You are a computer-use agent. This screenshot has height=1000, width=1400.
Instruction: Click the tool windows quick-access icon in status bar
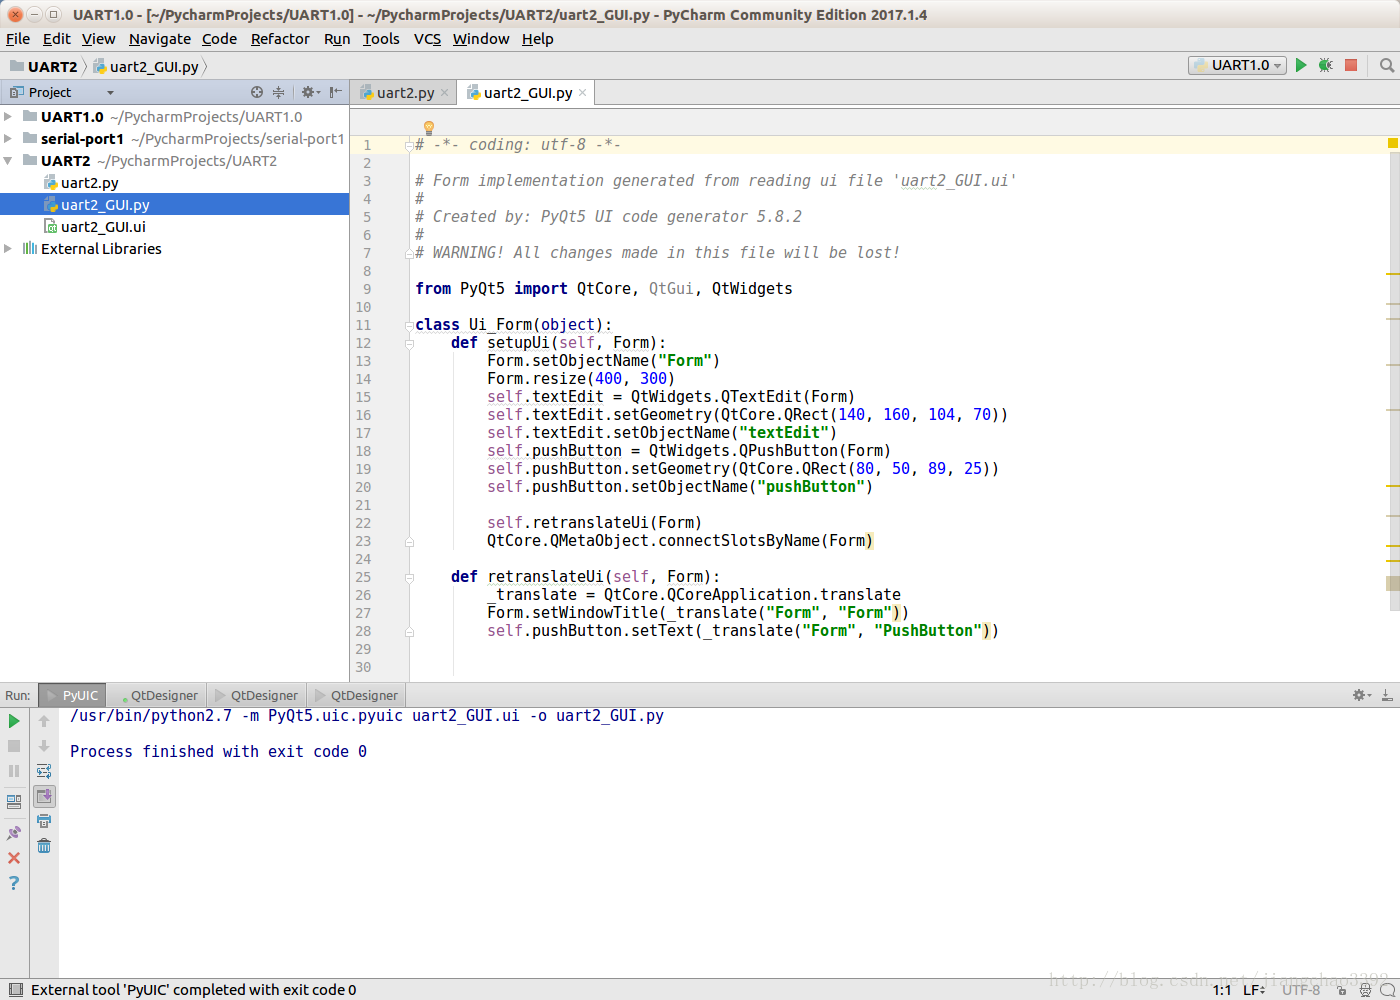click(16, 990)
